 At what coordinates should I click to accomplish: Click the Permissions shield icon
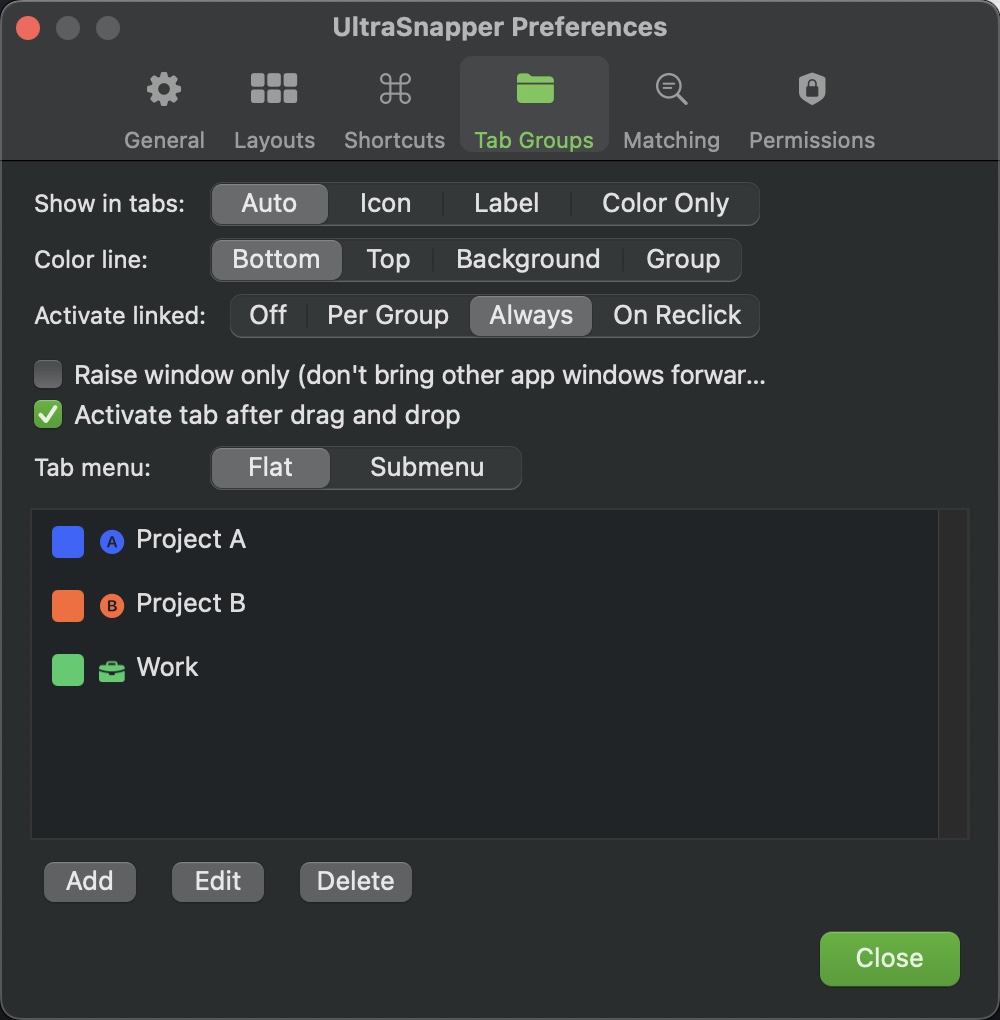[811, 88]
